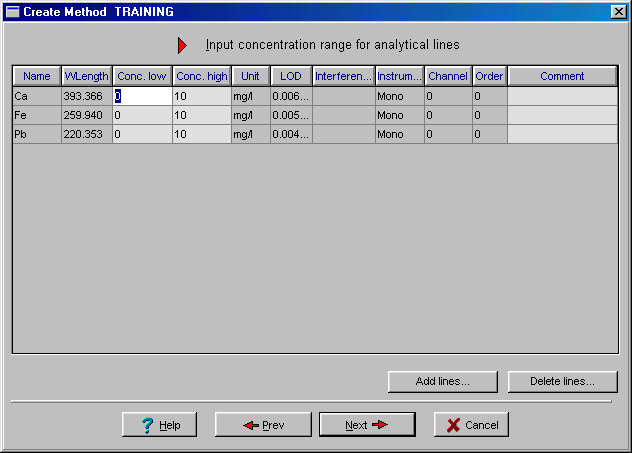Click the Mono instrument cell for Pb
Image resolution: width=632 pixels, height=453 pixels.
[399, 134]
